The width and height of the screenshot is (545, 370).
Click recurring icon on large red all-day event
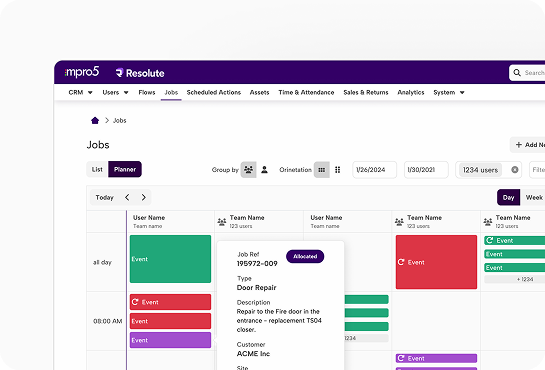point(401,262)
